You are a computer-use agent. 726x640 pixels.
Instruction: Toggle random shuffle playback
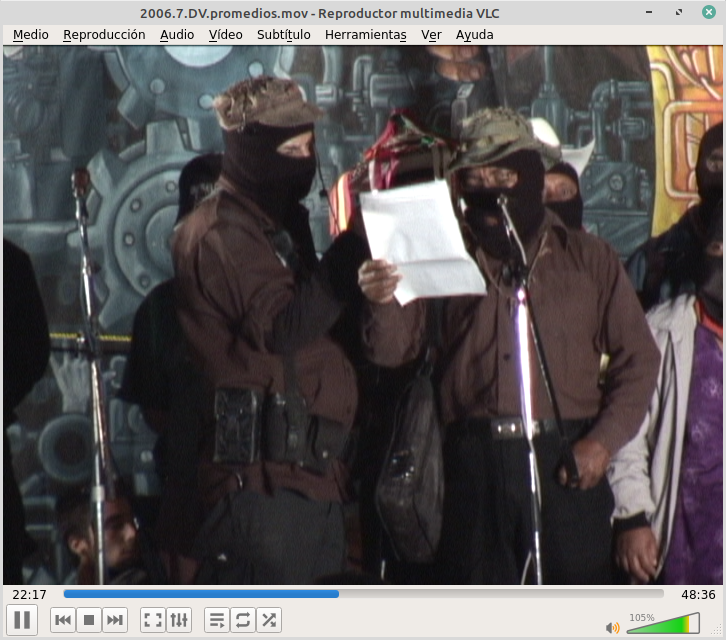[269, 620]
